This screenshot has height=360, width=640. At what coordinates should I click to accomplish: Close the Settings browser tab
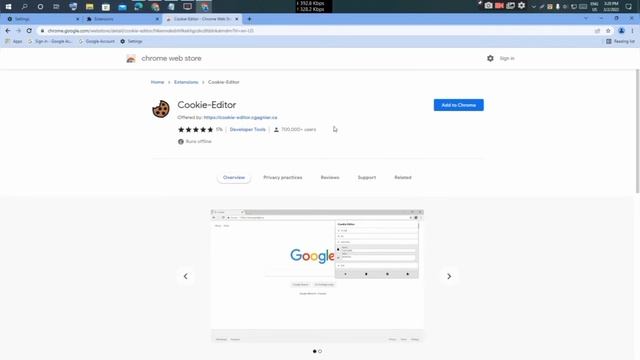pyautogui.click(x=78, y=19)
